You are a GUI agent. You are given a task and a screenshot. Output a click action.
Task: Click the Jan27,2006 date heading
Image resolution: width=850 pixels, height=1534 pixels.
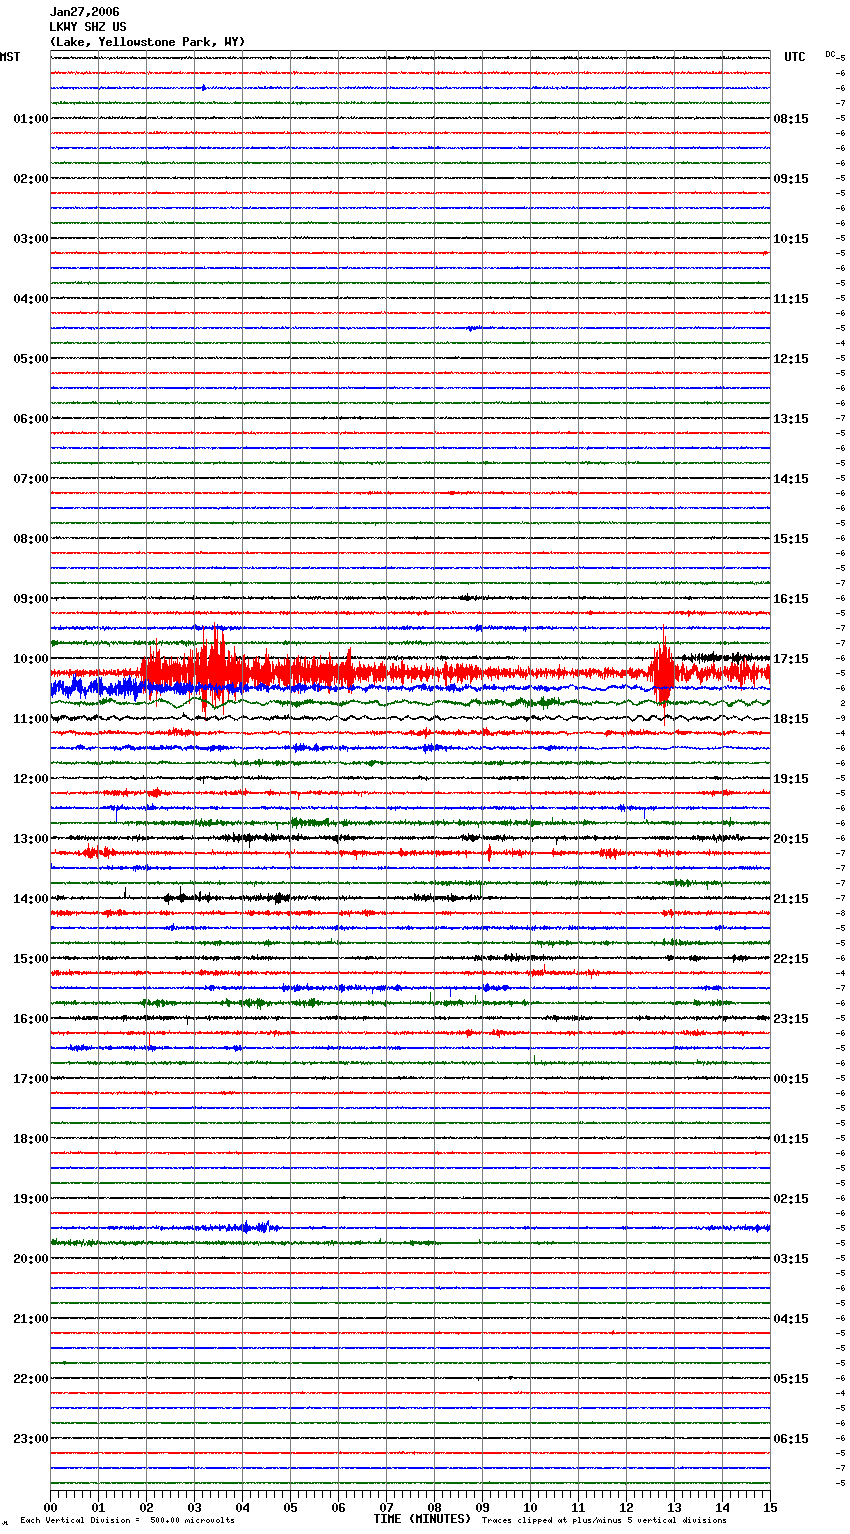click(x=84, y=12)
